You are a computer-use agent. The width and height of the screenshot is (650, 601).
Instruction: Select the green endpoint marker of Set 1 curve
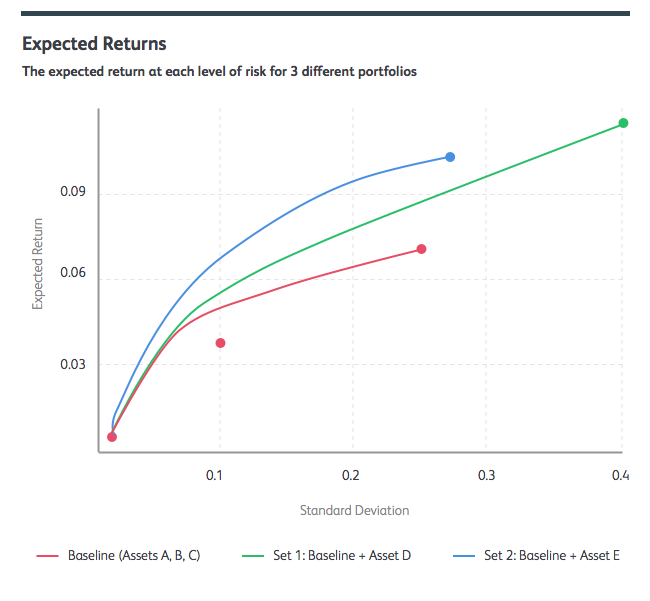tap(623, 123)
